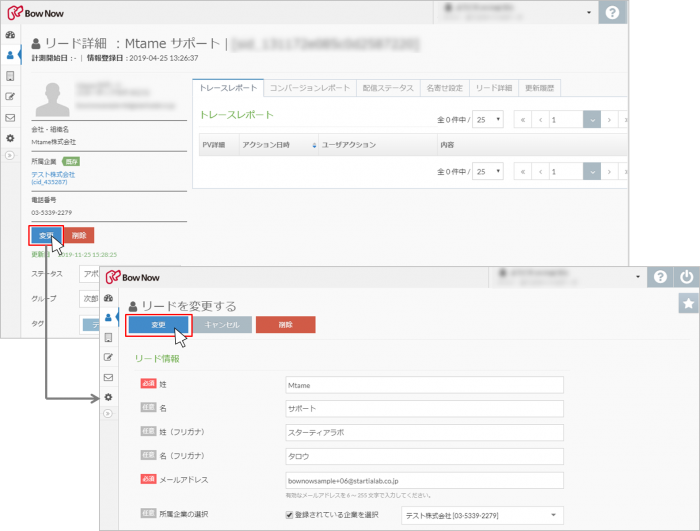The height and width of the screenshot is (531, 700).
Task: Click blue 変更 button in edit lead window
Action: coord(158,325)
